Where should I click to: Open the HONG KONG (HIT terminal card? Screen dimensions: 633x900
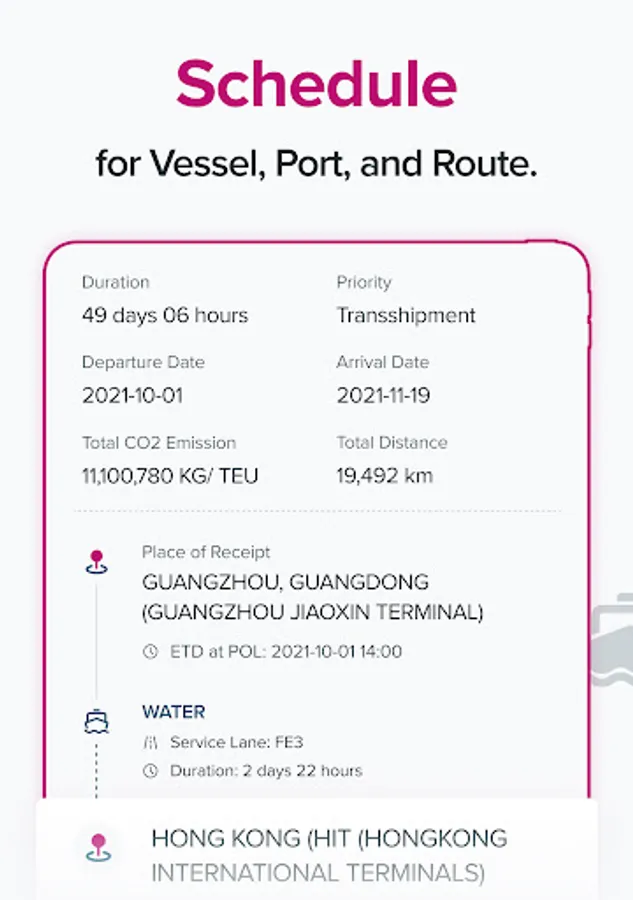tap(329, 855)
